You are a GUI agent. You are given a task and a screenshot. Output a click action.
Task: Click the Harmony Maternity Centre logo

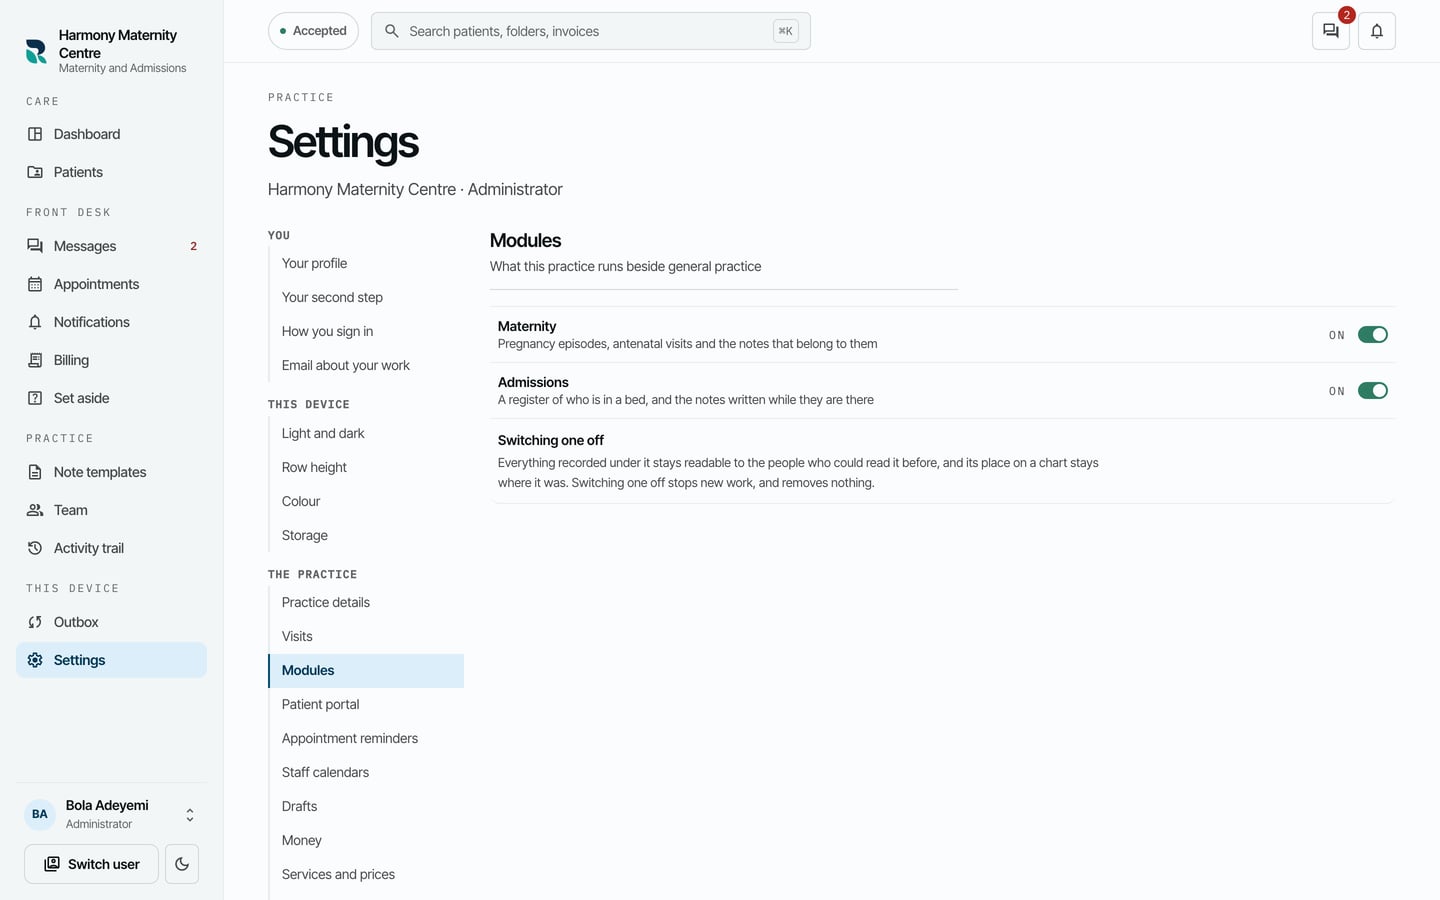pyautogui.click(x=36, y=51)
